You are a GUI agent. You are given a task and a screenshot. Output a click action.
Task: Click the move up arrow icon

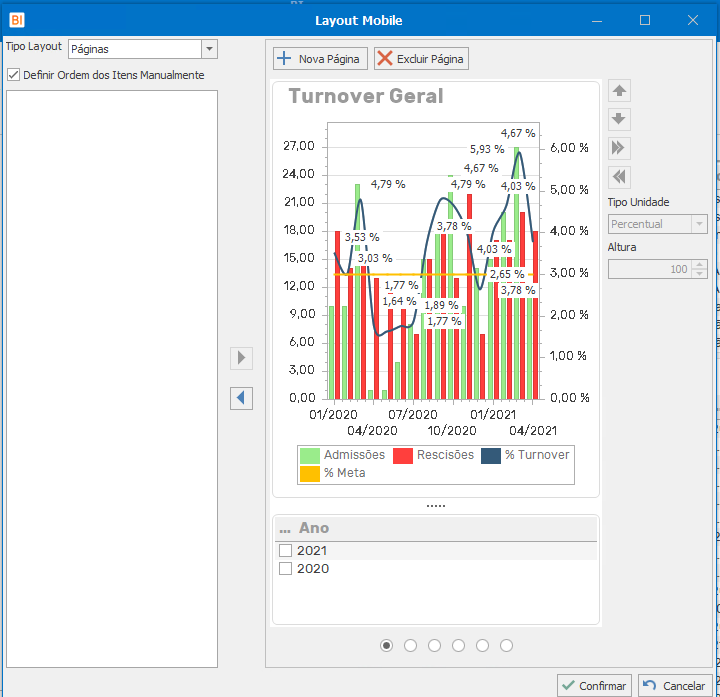coord(619,91)
